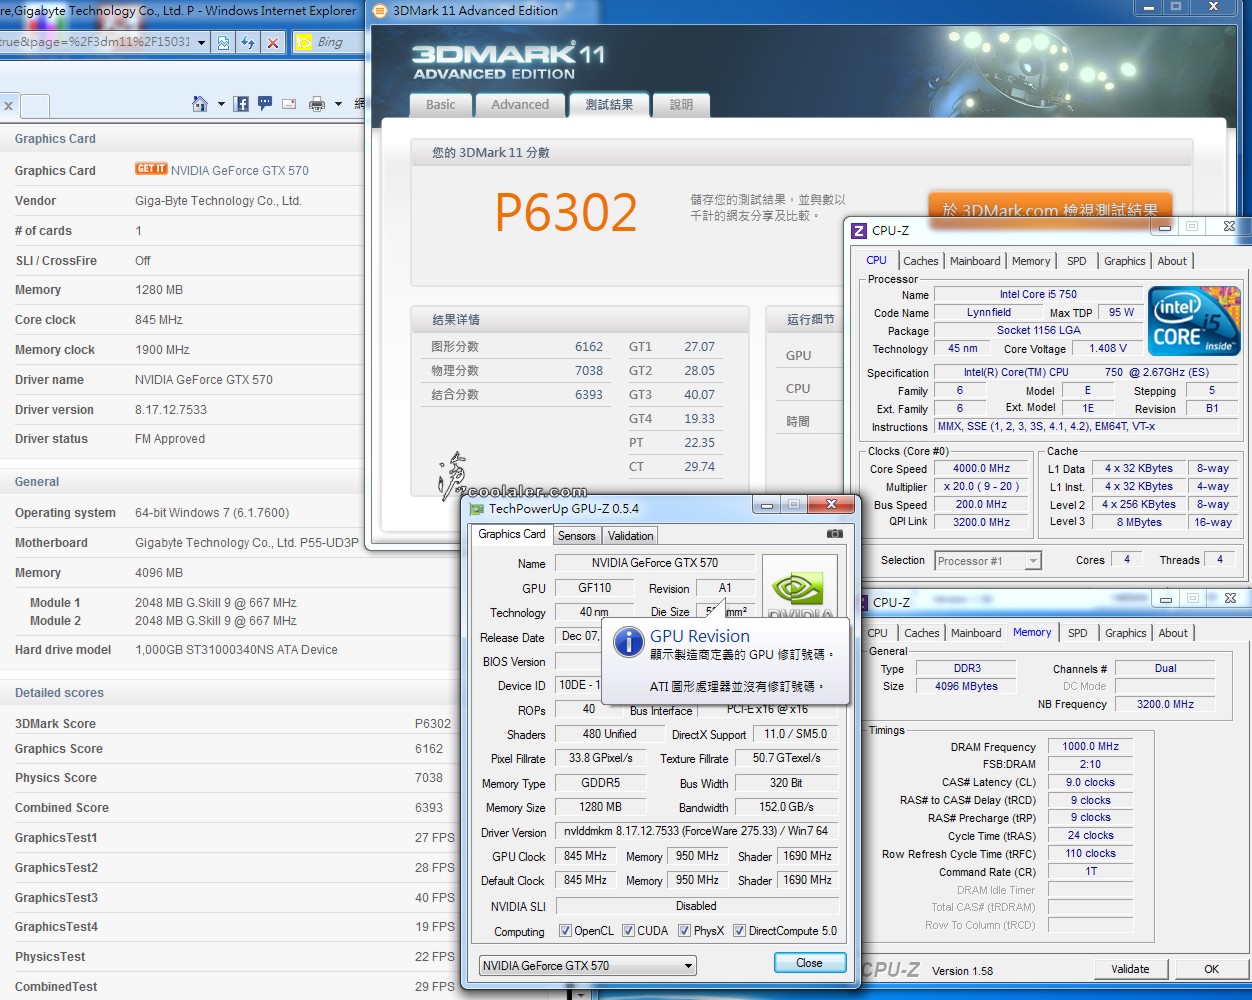Click the OK button in CPU-Z
The image size is (1252, 1000).
click(1211, 969)
